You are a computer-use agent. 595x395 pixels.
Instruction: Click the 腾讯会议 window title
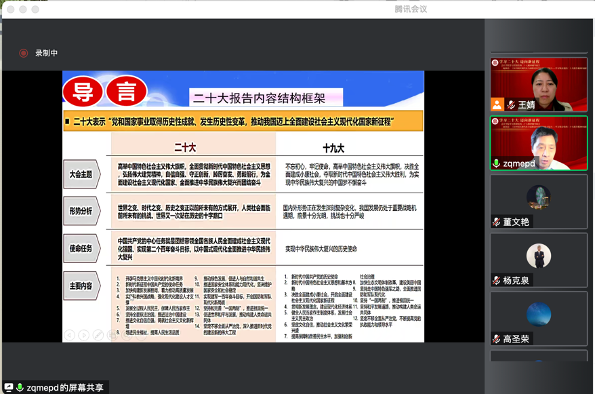(411, 9)
